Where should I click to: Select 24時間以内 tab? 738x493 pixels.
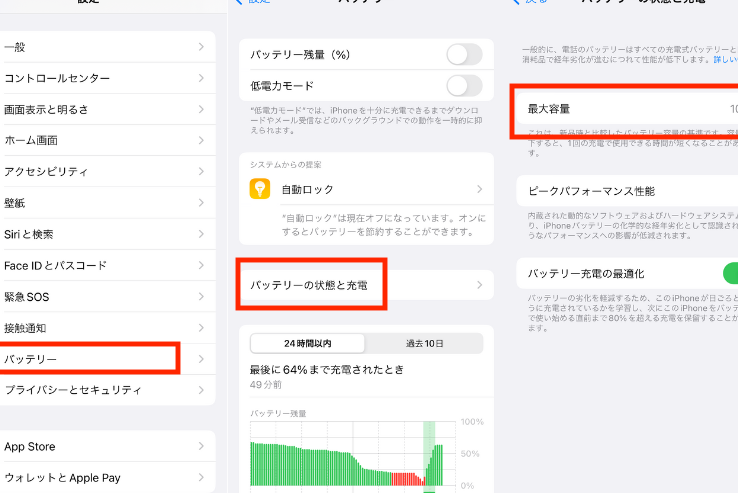308,343
